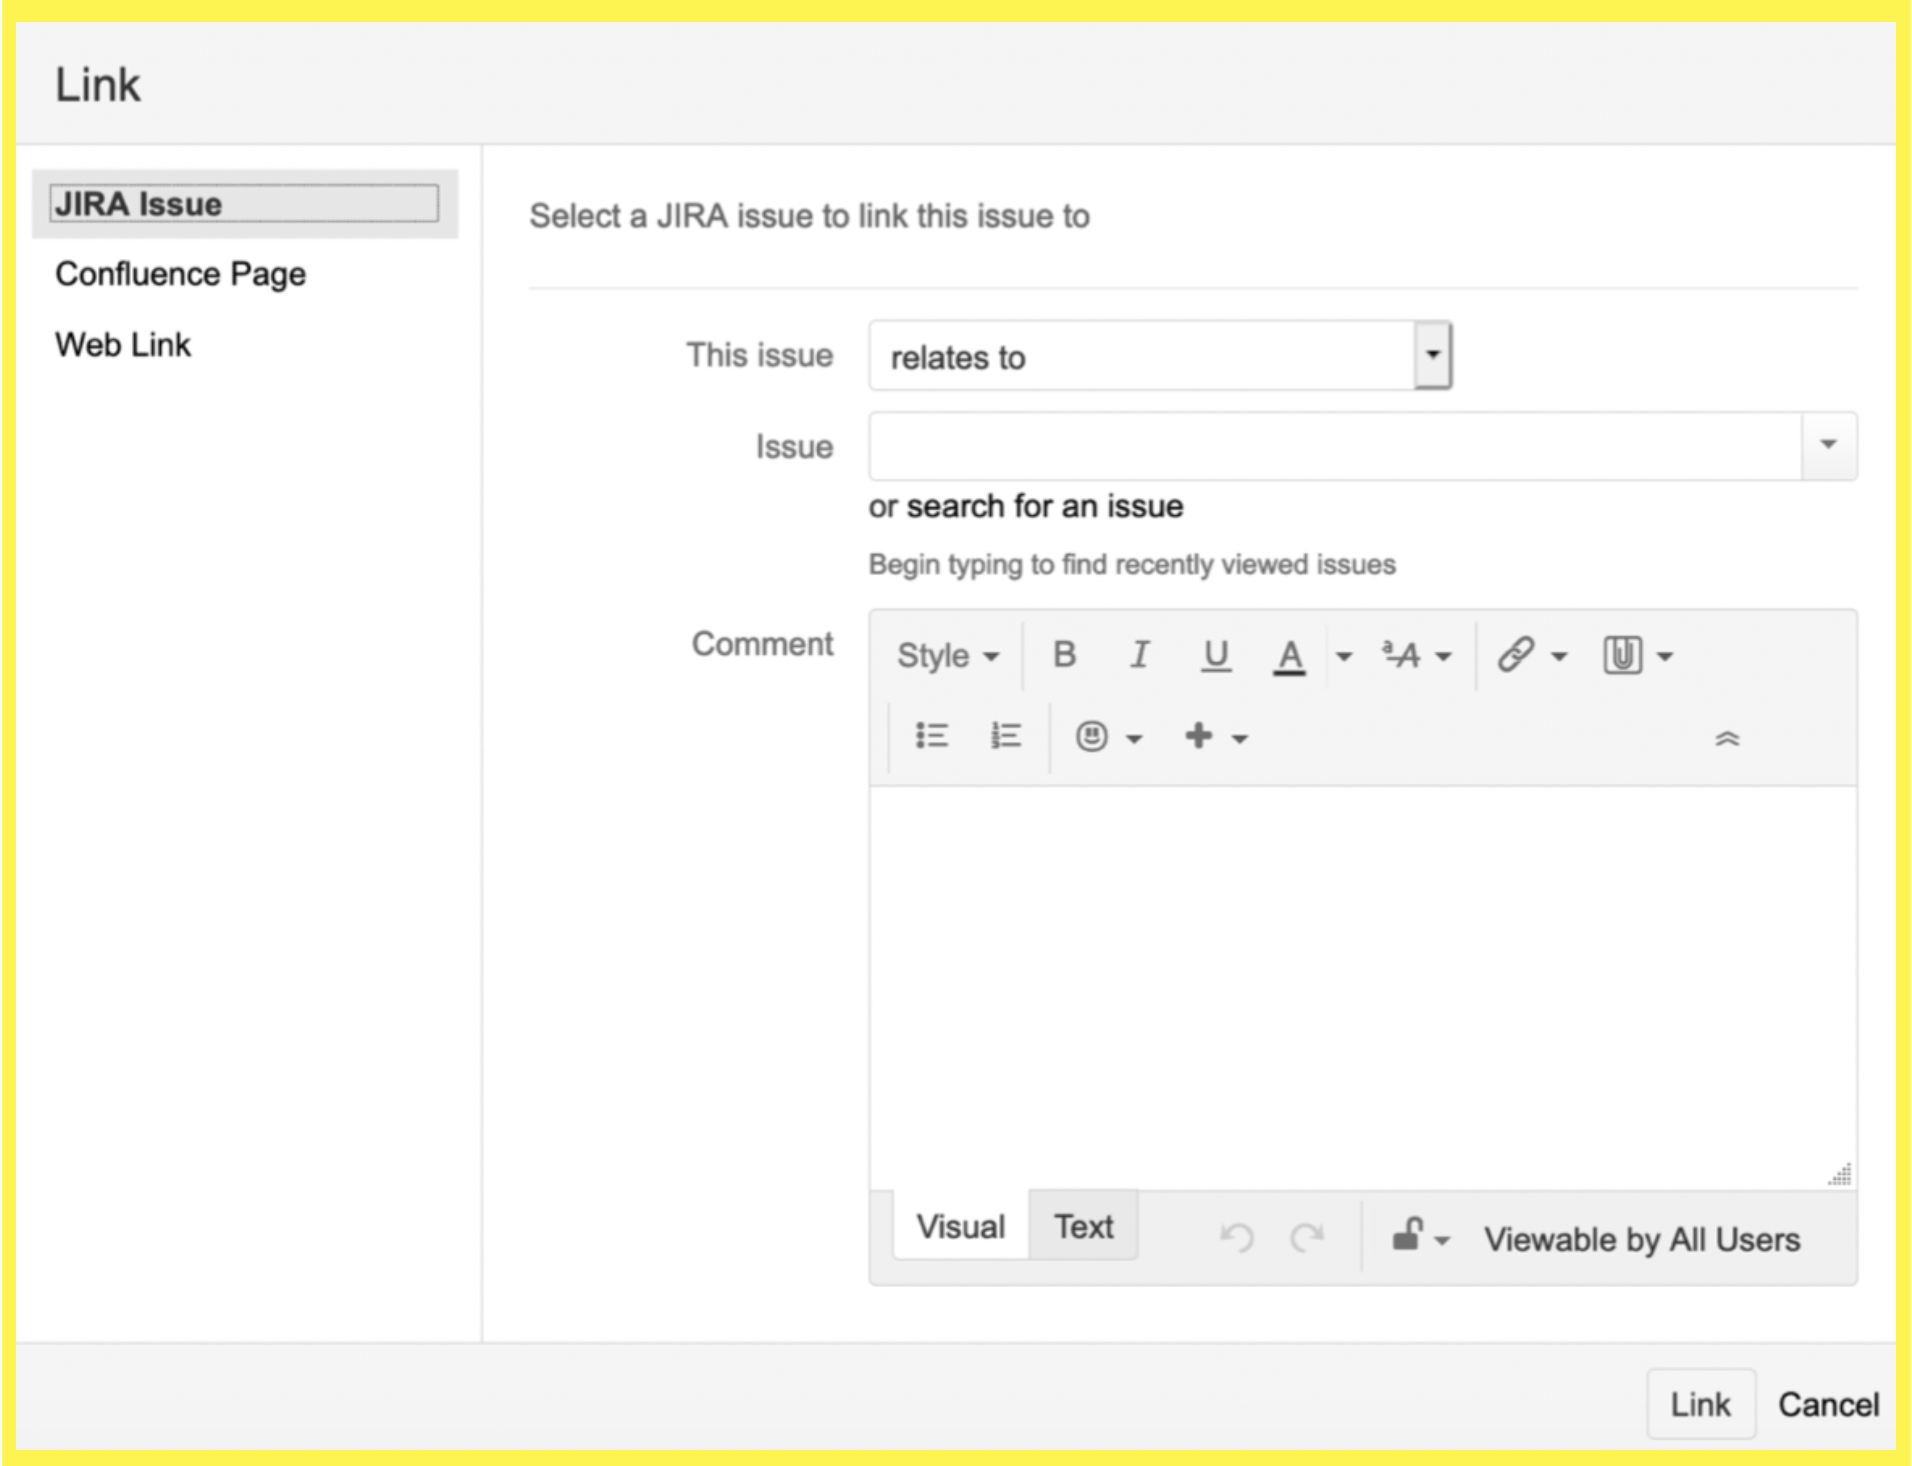Toggle italic formatting in comment editor
Screen dimensions: 1912x1466
(1139, 655)
